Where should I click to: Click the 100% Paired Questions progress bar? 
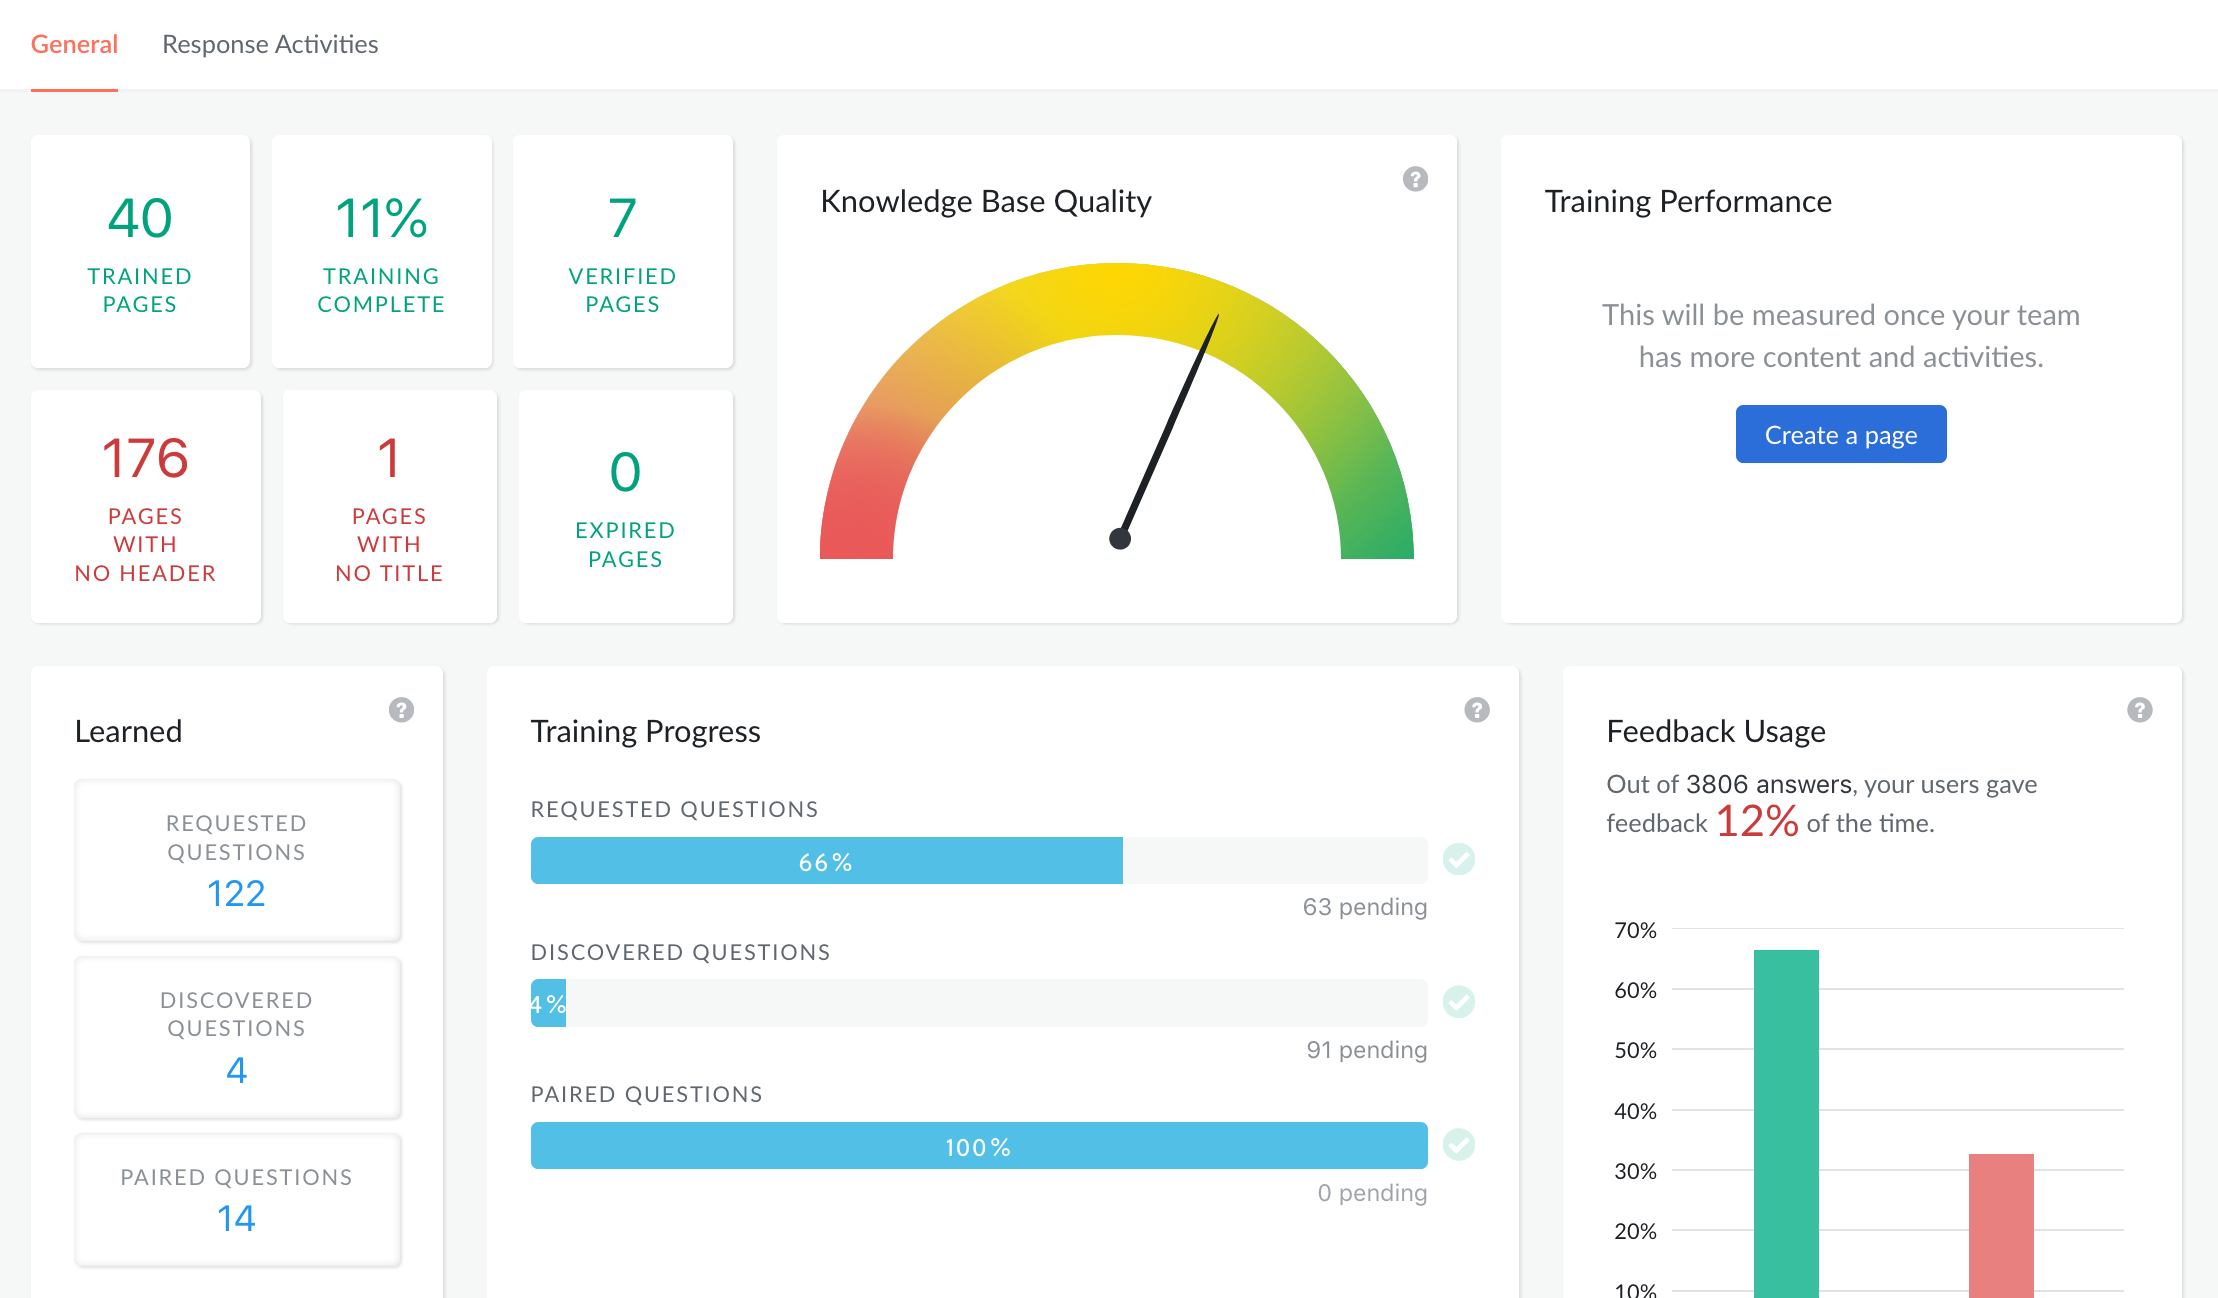(x=978, y=1146)
